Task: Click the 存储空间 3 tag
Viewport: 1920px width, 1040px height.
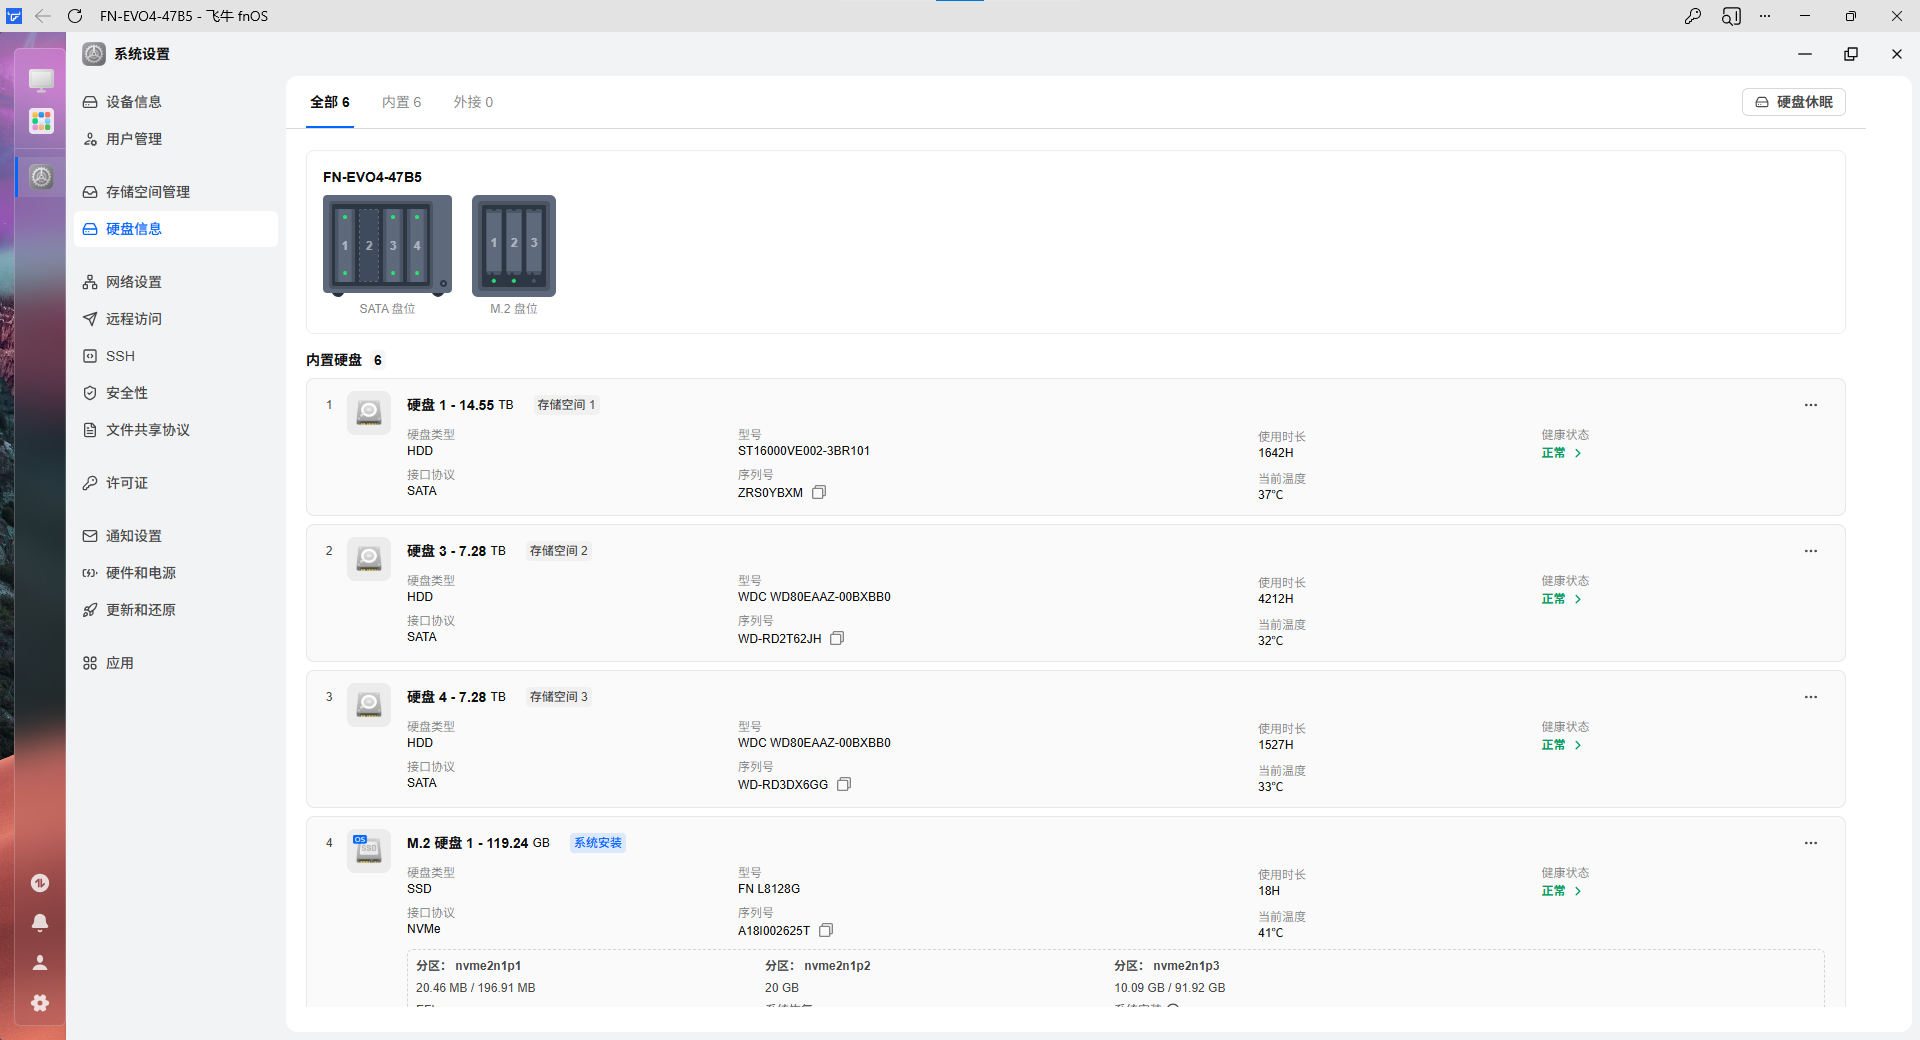Action: pyautogui.click(x=559, y=697)
